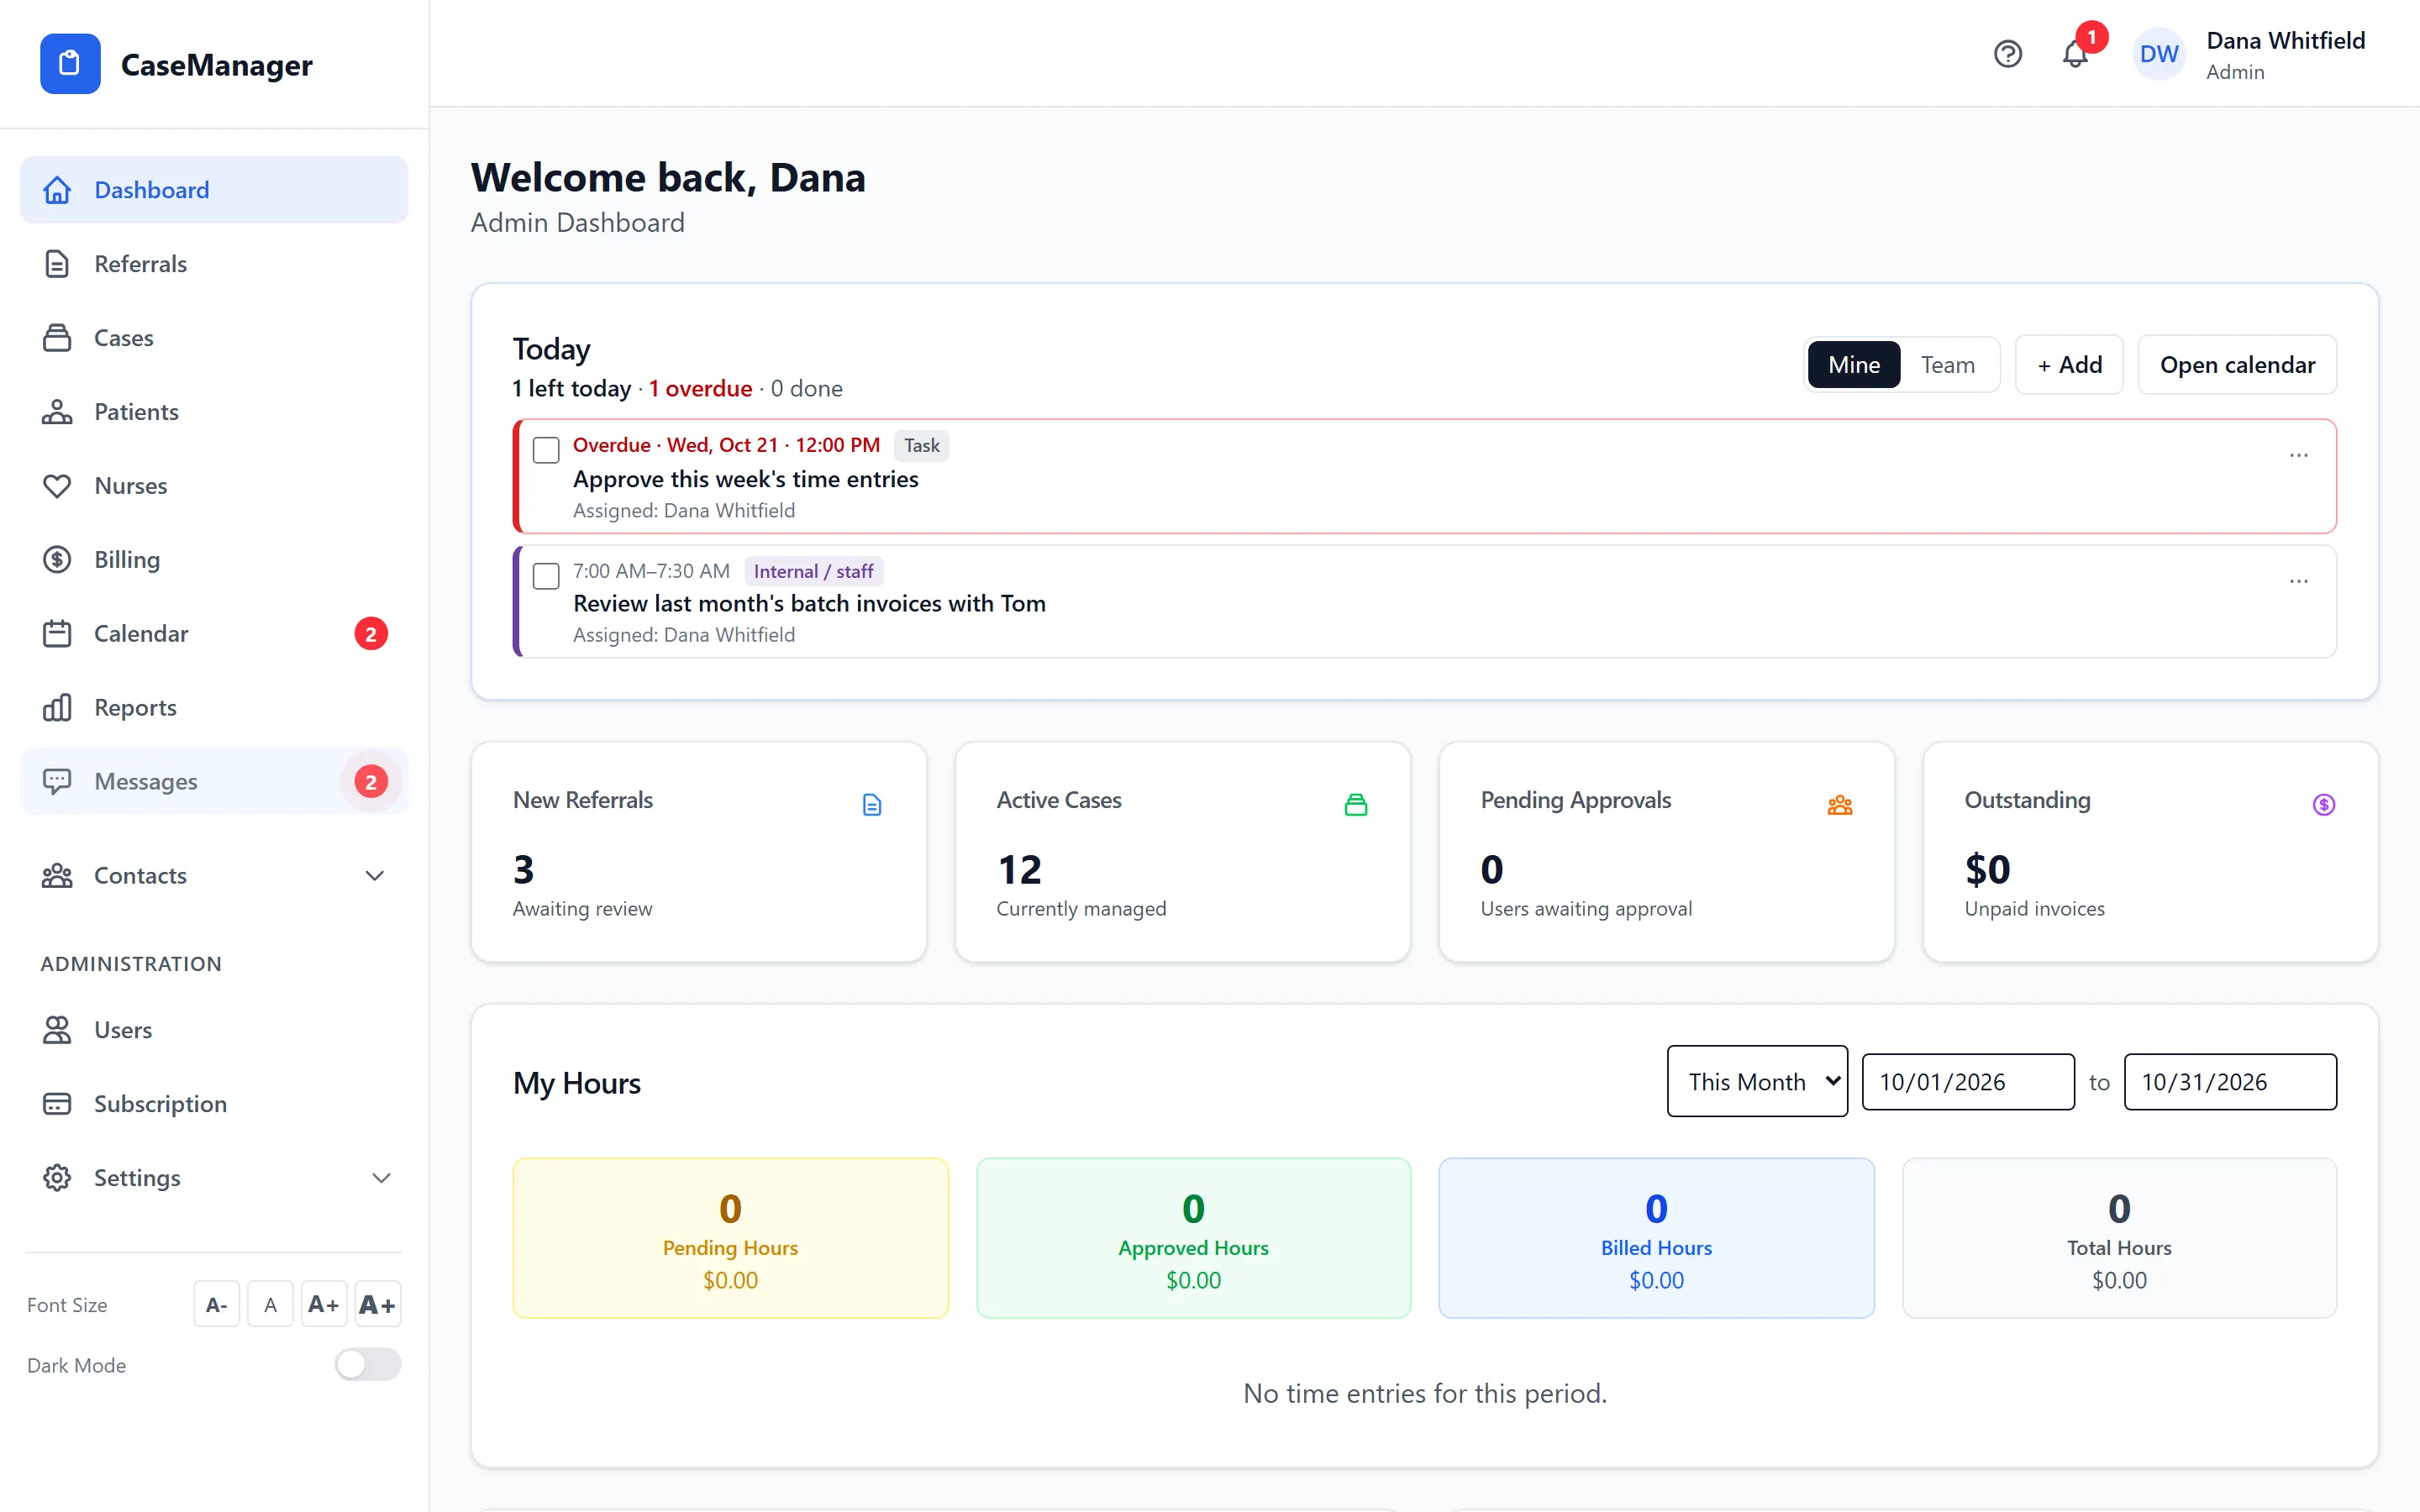The height and width of the screenshot is (1512, 2420).
Task: Click the Referrals document icon in sidebar
Action: pyautogui.click(x=57, y=264)
